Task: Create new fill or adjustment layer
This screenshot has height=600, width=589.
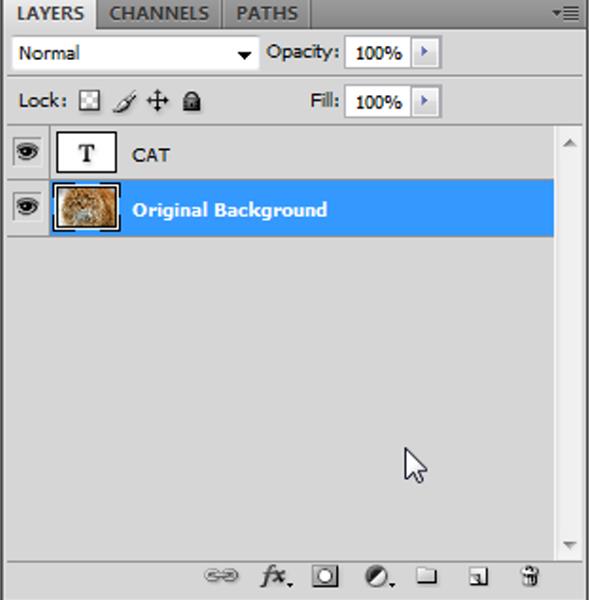Action: coord(379,576)
